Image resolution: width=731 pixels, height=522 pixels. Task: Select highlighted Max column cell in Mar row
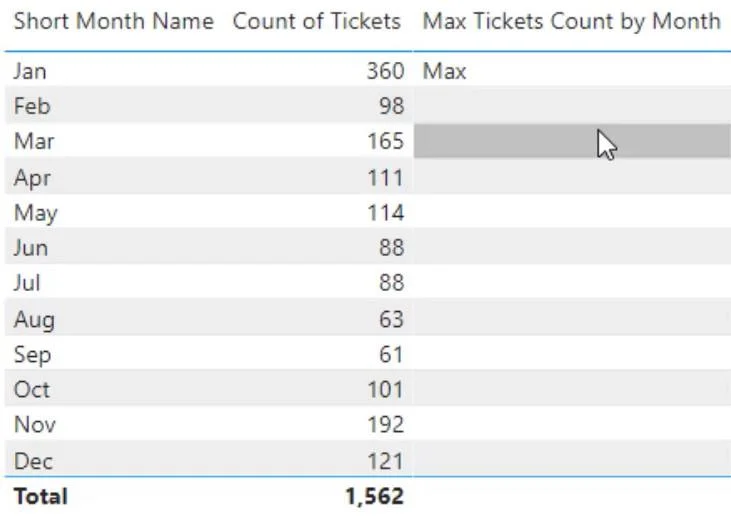572,141
